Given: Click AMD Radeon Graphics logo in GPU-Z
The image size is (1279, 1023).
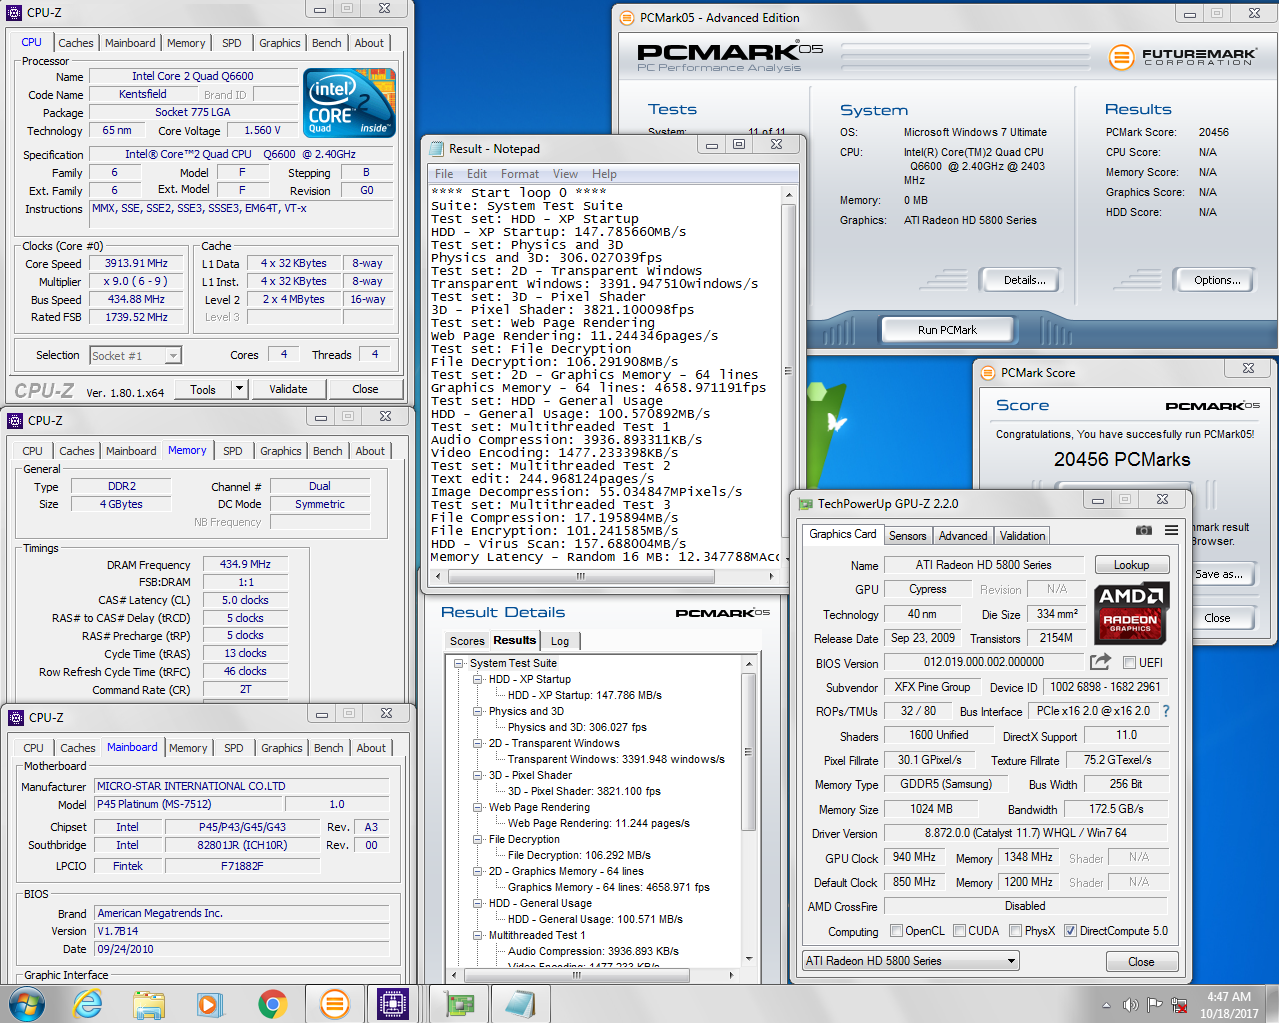Looking at the screenshot, I should tap(1130, 611).
